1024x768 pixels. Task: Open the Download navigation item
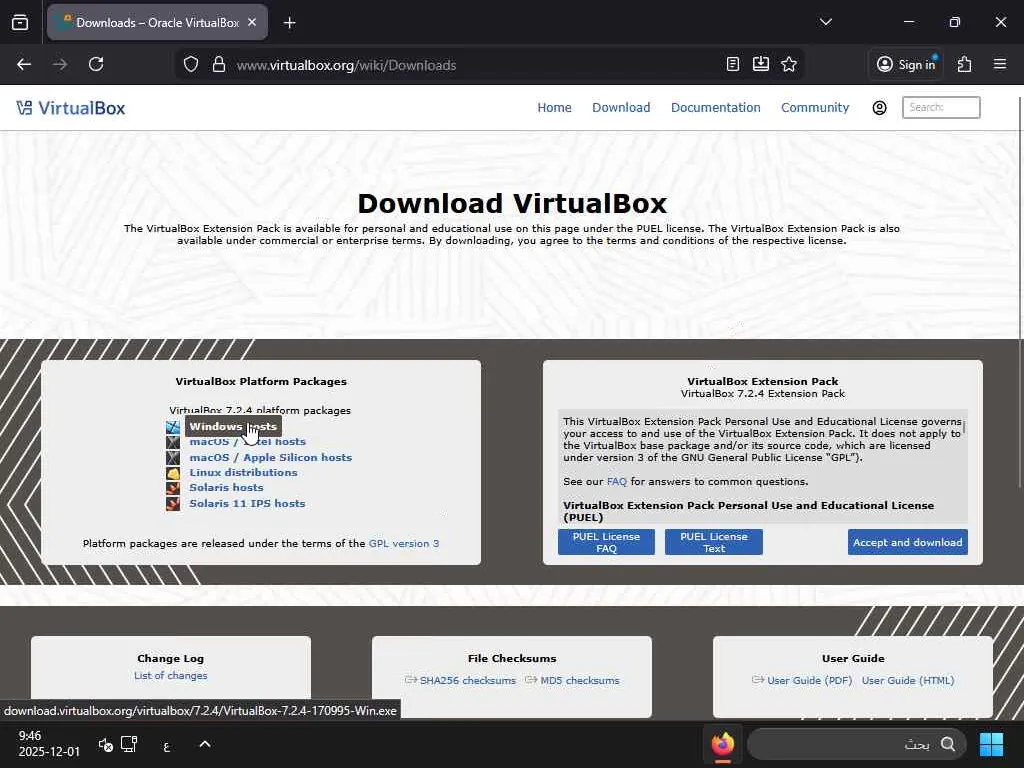coord(621,108)
